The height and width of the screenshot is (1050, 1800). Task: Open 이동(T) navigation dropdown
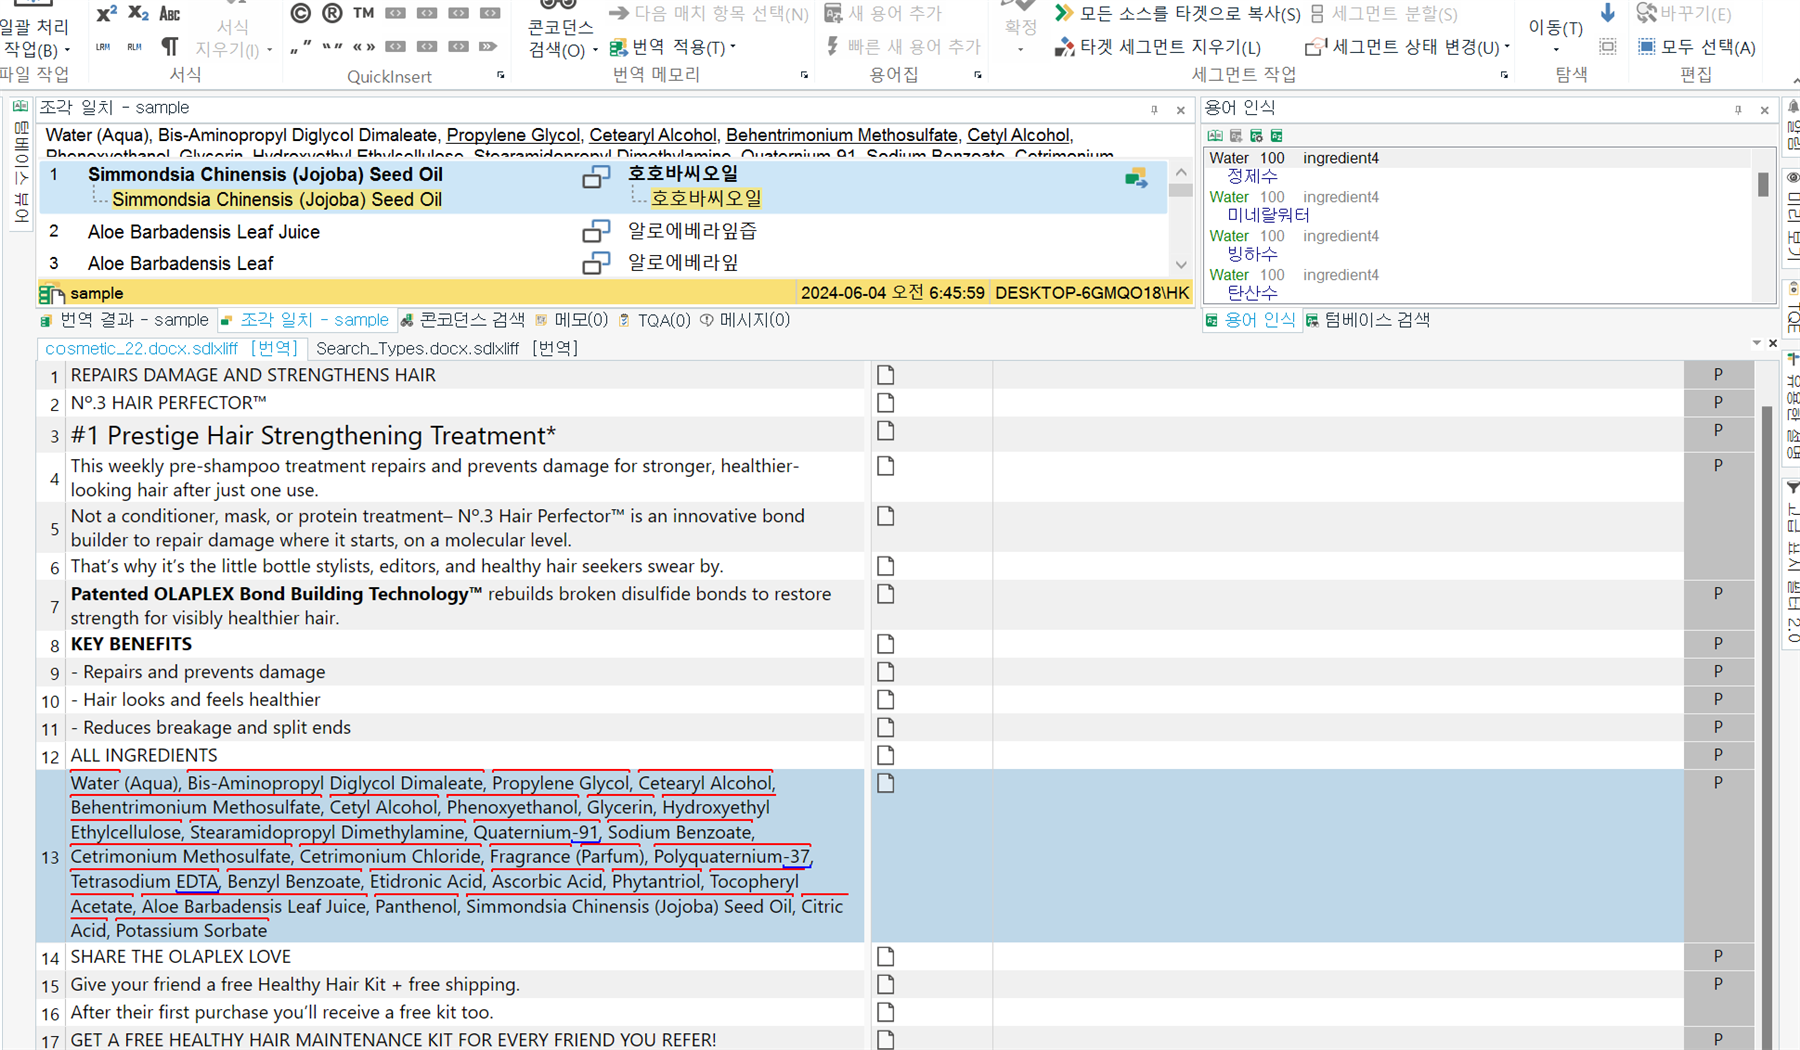(1555, 34)
